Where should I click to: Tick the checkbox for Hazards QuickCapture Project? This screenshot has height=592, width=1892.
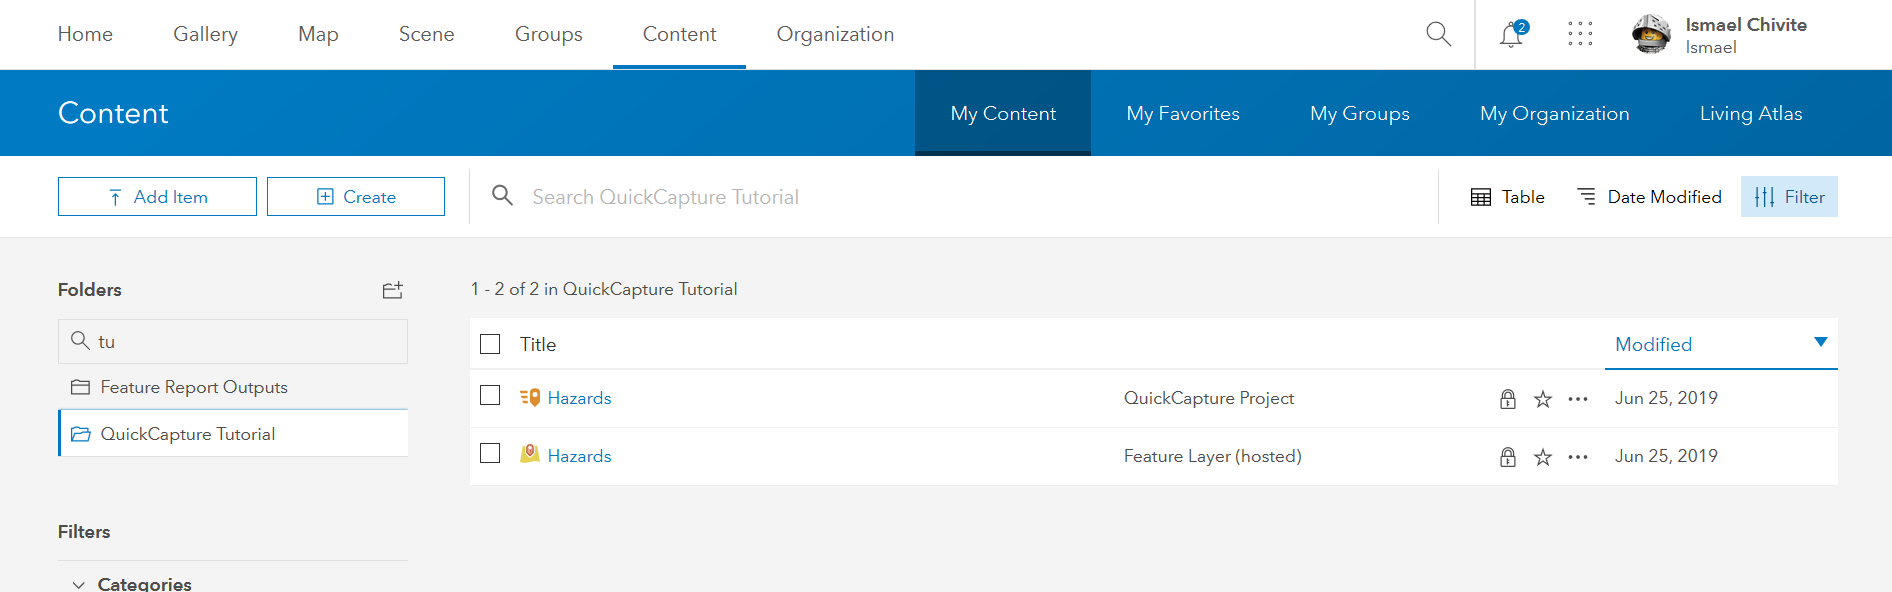pyautogui.click(x=490, y=396)
